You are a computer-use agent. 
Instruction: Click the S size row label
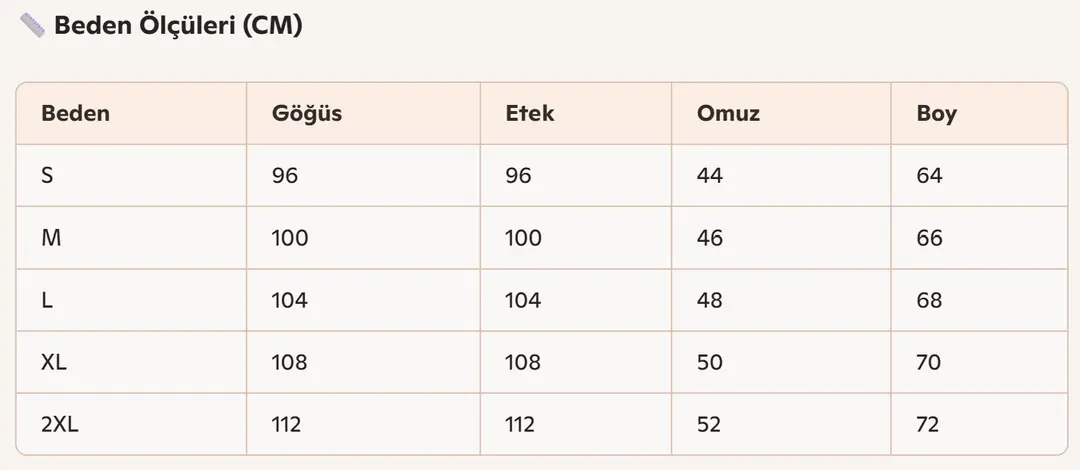coord(47,176)
